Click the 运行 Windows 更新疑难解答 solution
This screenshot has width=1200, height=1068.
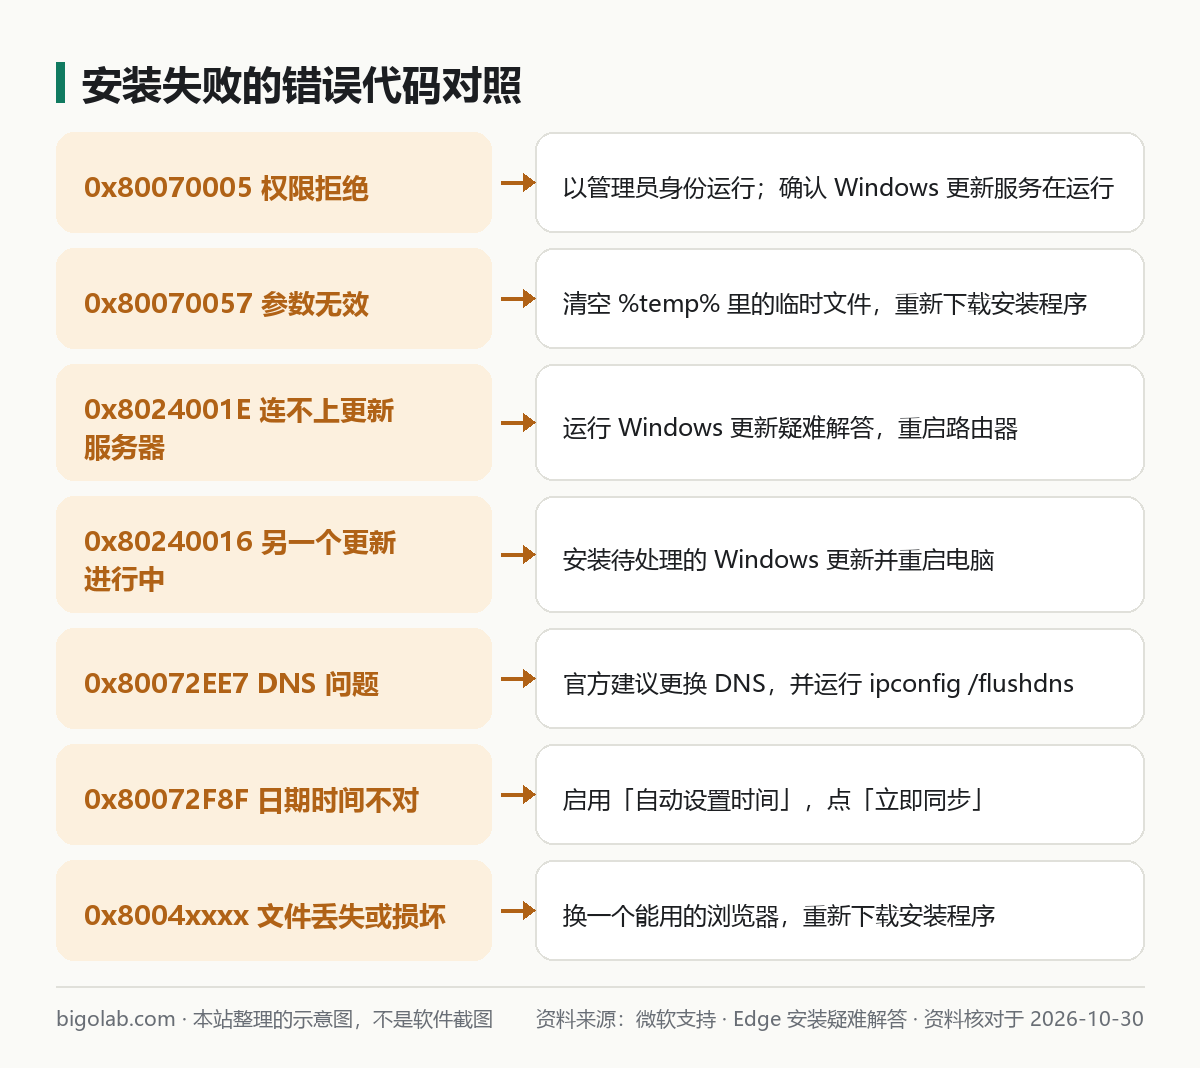click(840, 423)
